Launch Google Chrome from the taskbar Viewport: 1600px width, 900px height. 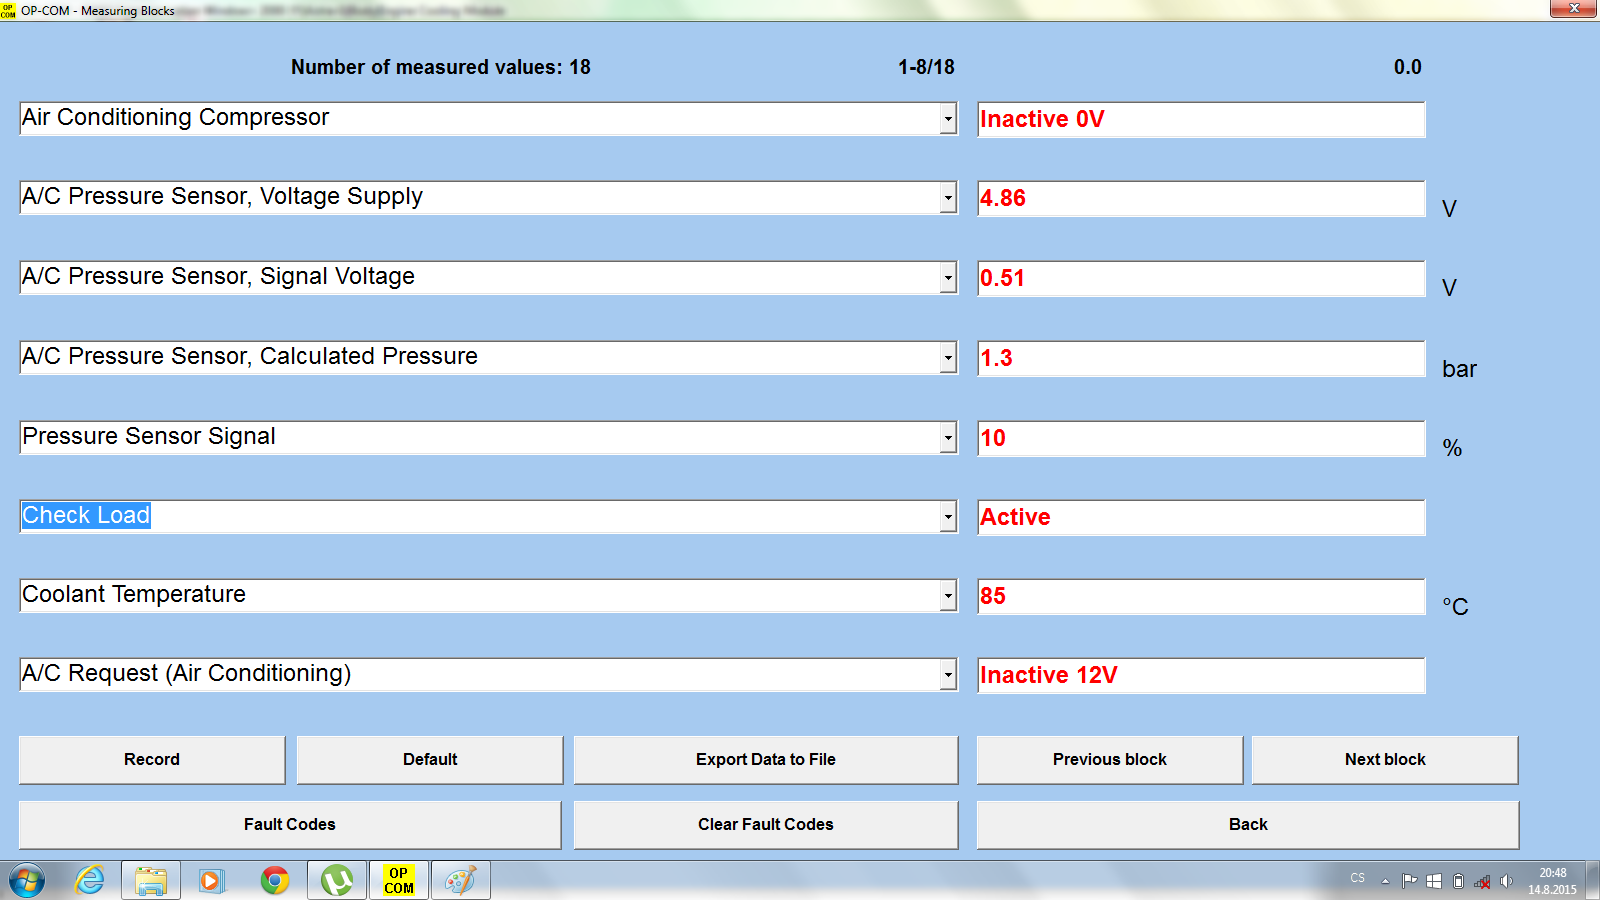click(x=275, y=880)
